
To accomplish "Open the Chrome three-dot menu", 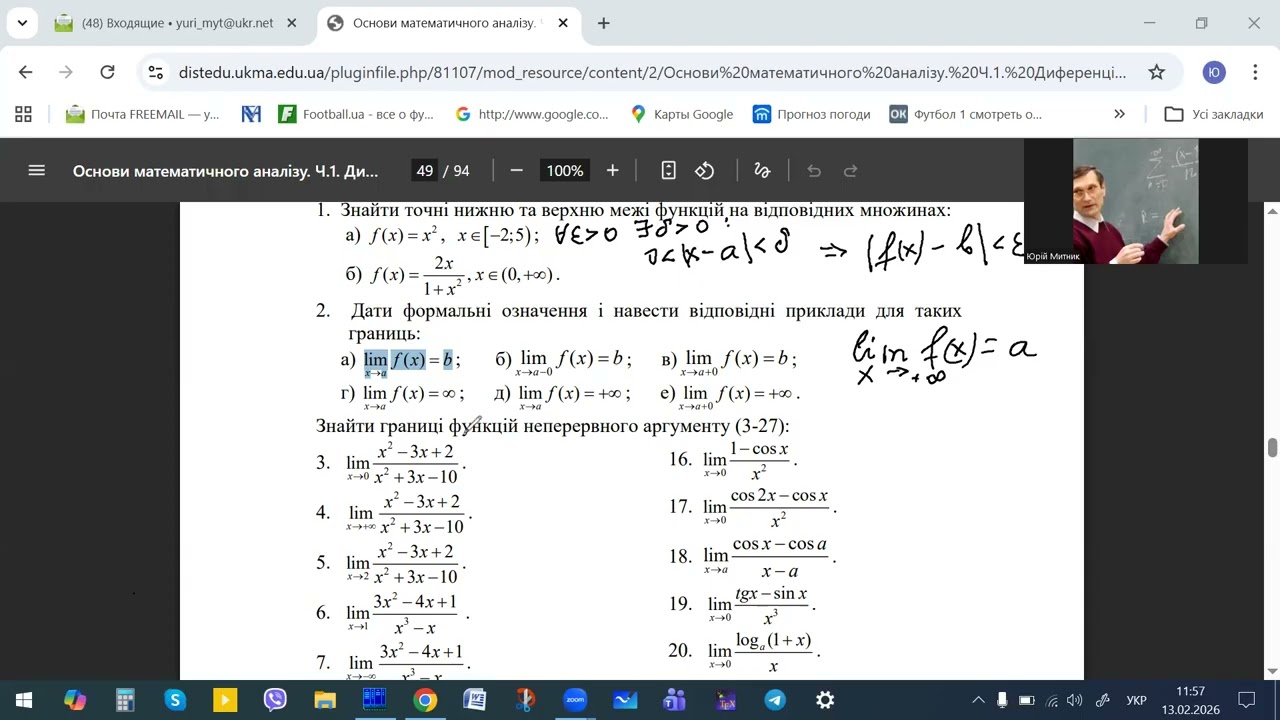I will pyautogui.click(x=1255, y=72).
